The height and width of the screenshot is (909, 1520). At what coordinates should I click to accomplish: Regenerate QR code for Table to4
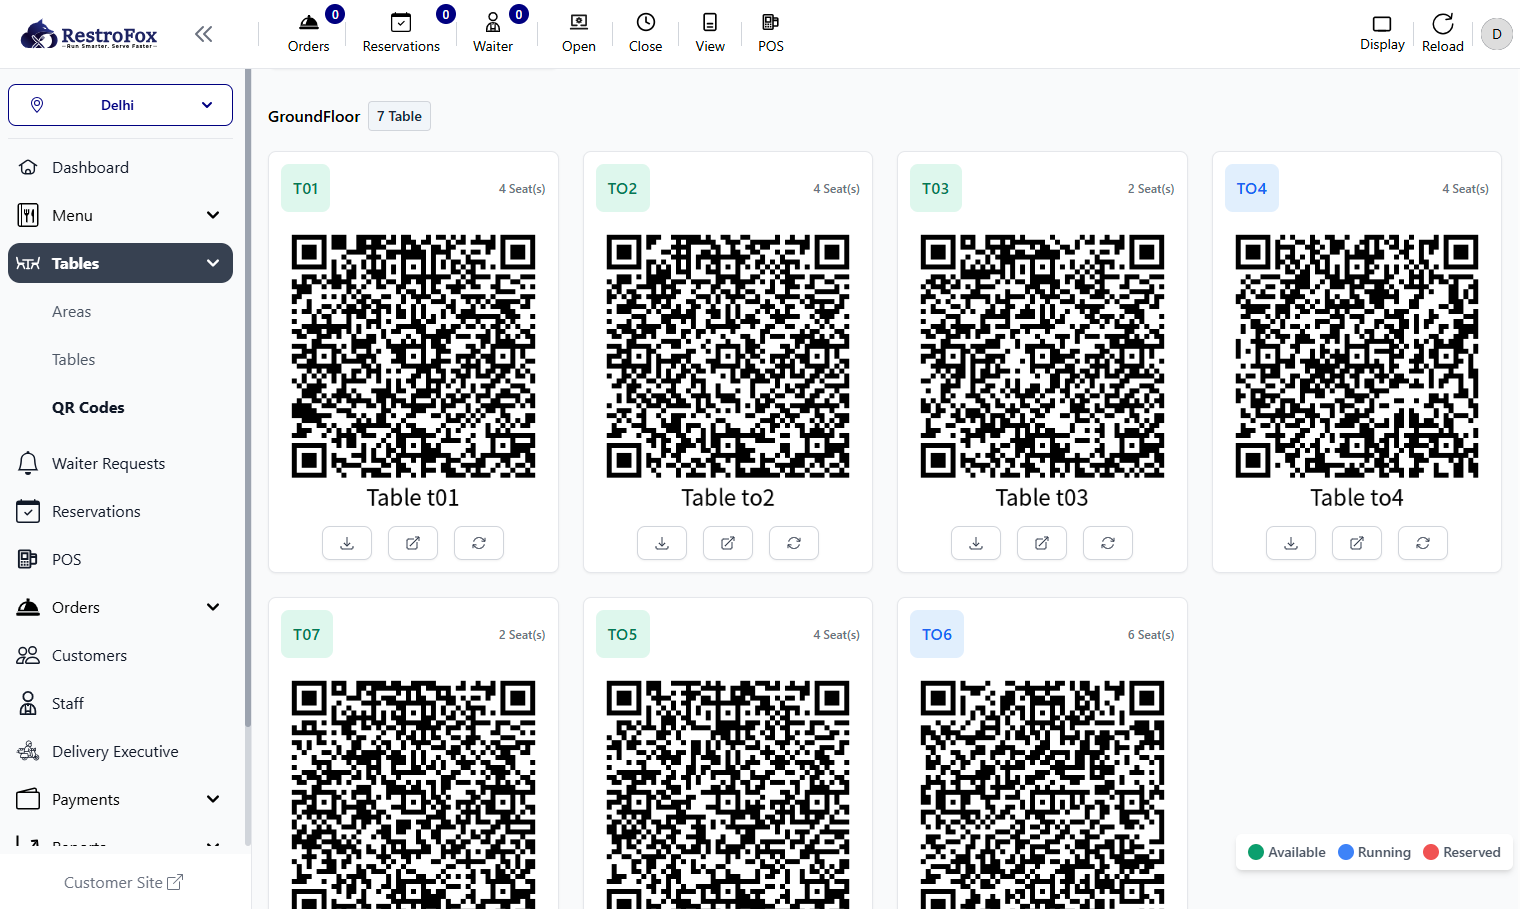point(1423,543)
